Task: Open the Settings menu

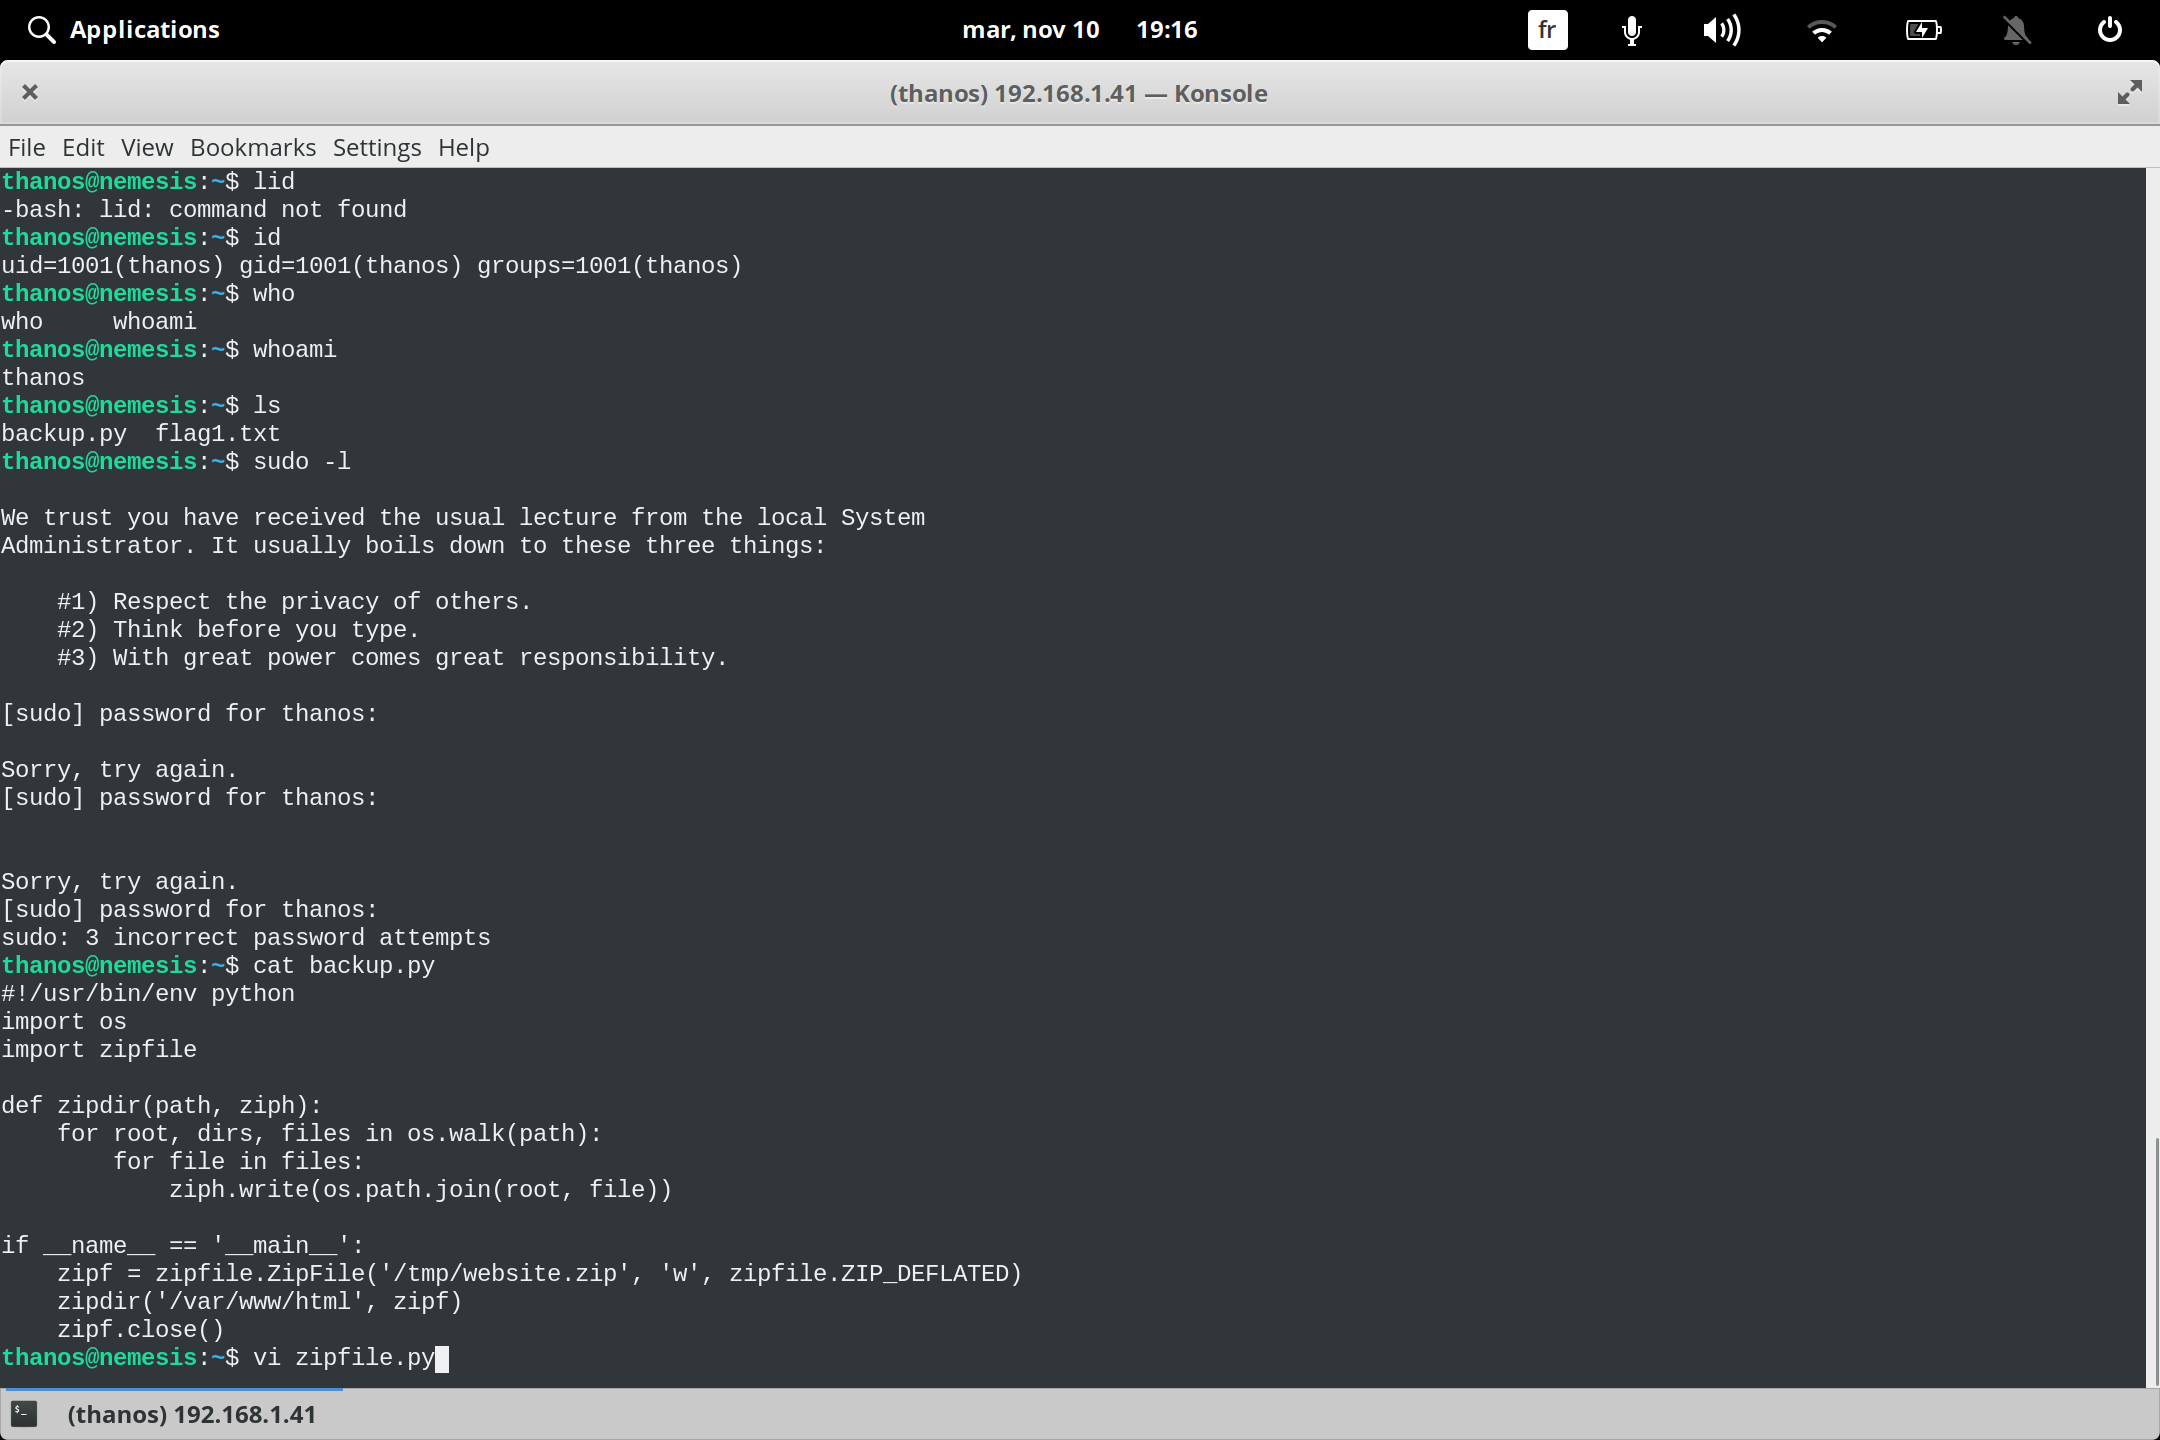Action: [376, 147]
